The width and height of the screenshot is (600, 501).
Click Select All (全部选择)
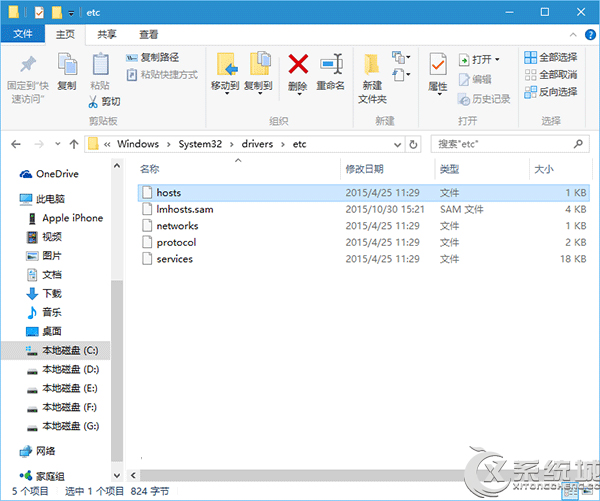pyautogui.click(x=551, y=57)
